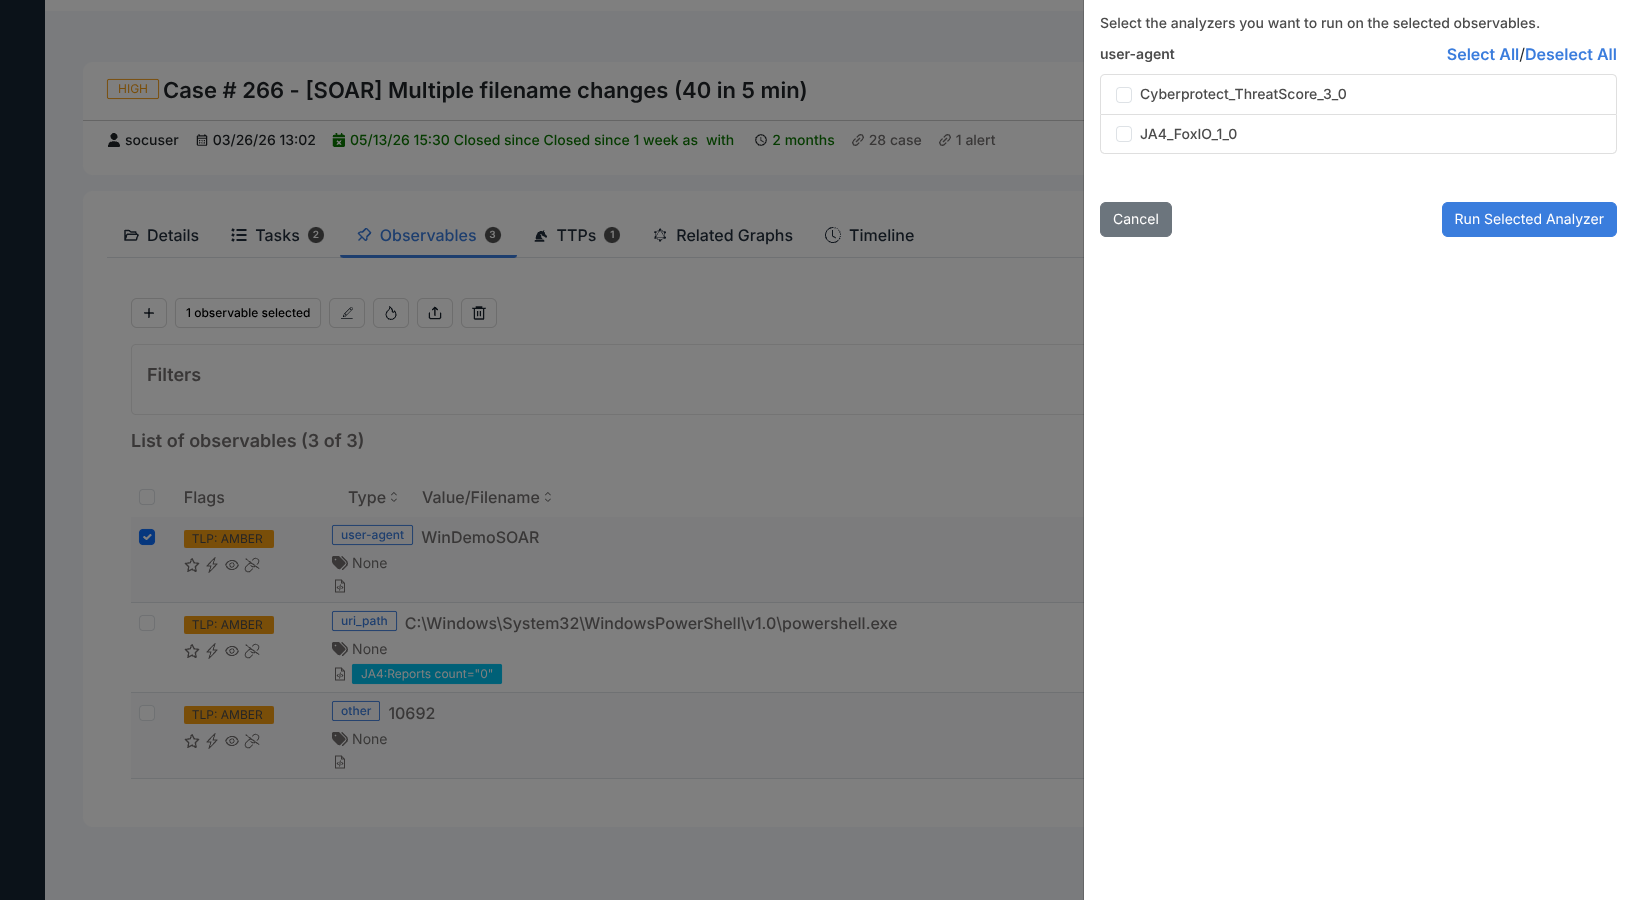Toggle IOC bolt icon for 10692
The width and height of the screenshot is (1633, 900).
point(212,742)
